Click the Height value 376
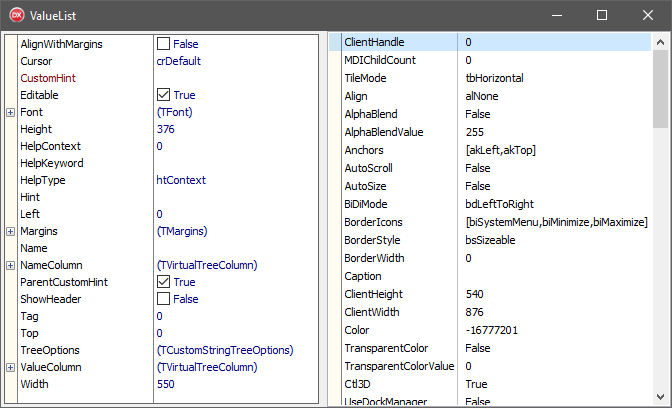Screen dimensions: 672x408 (x=166, y=129)
